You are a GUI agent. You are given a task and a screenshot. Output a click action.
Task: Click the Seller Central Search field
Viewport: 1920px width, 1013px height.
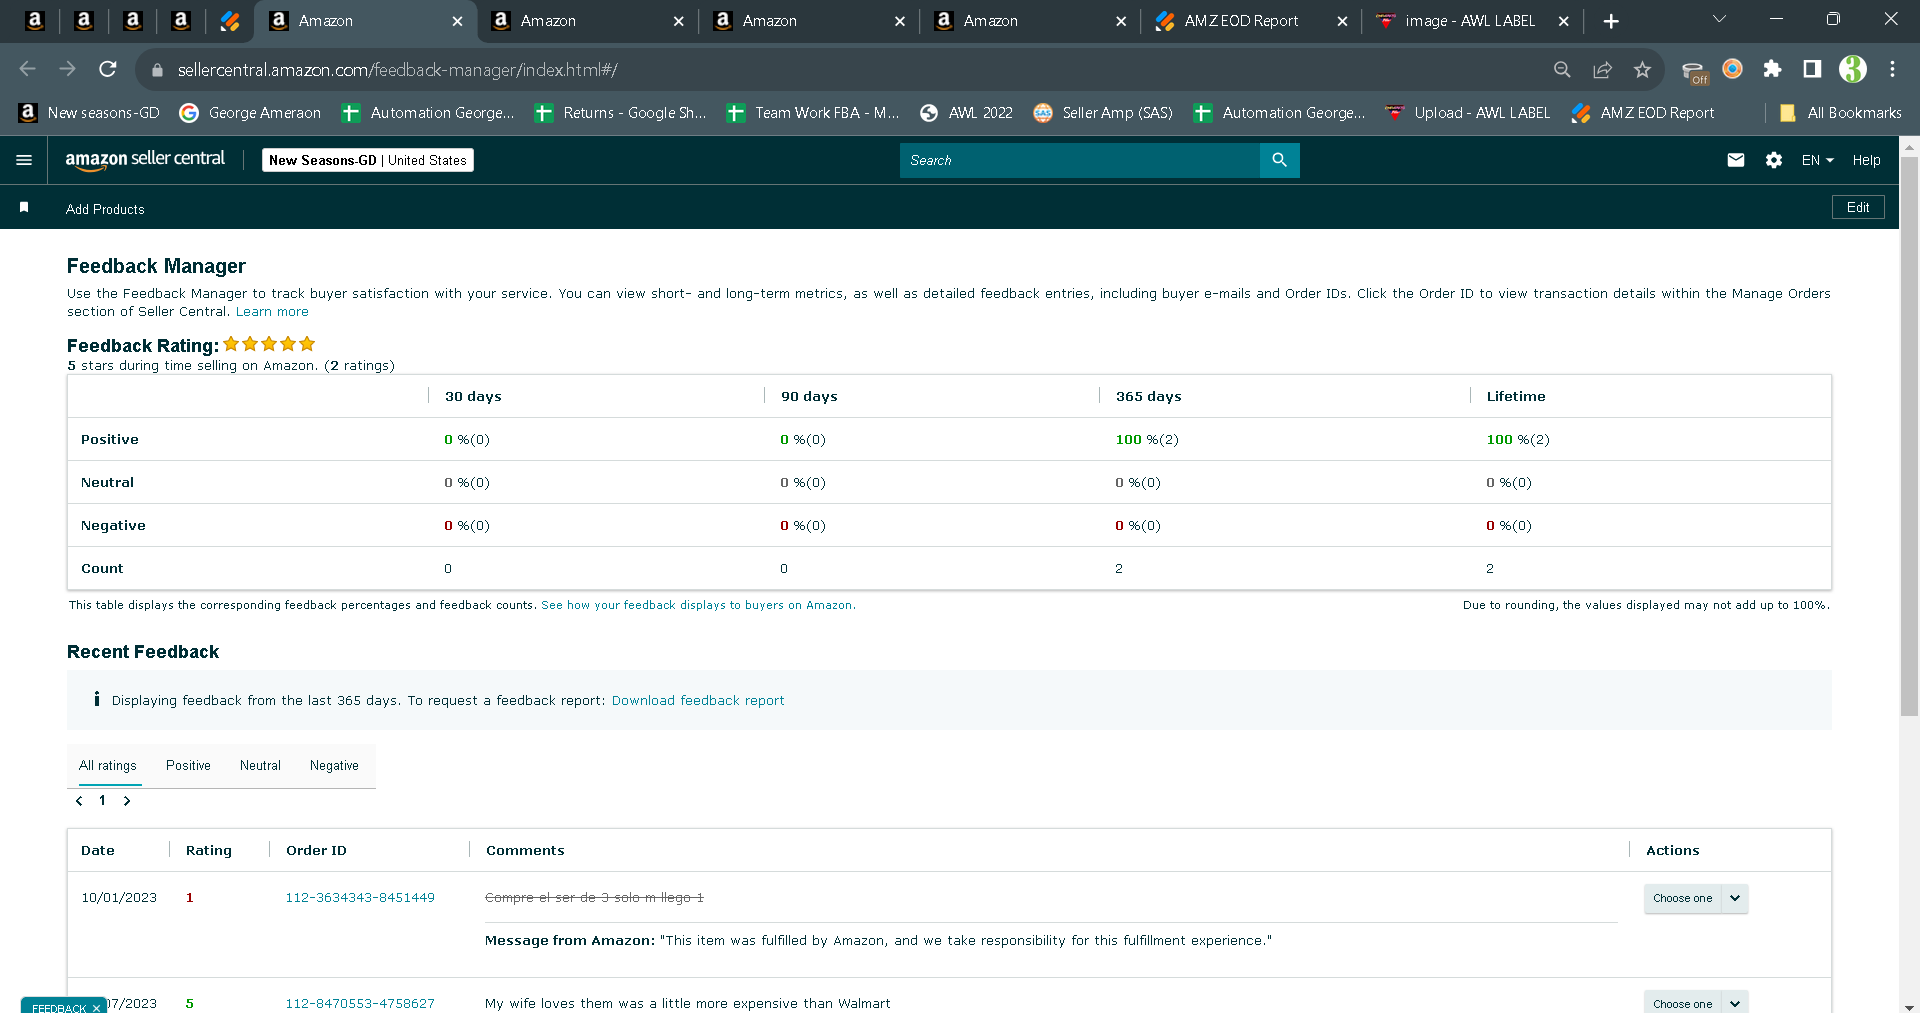click(1080, 160)
